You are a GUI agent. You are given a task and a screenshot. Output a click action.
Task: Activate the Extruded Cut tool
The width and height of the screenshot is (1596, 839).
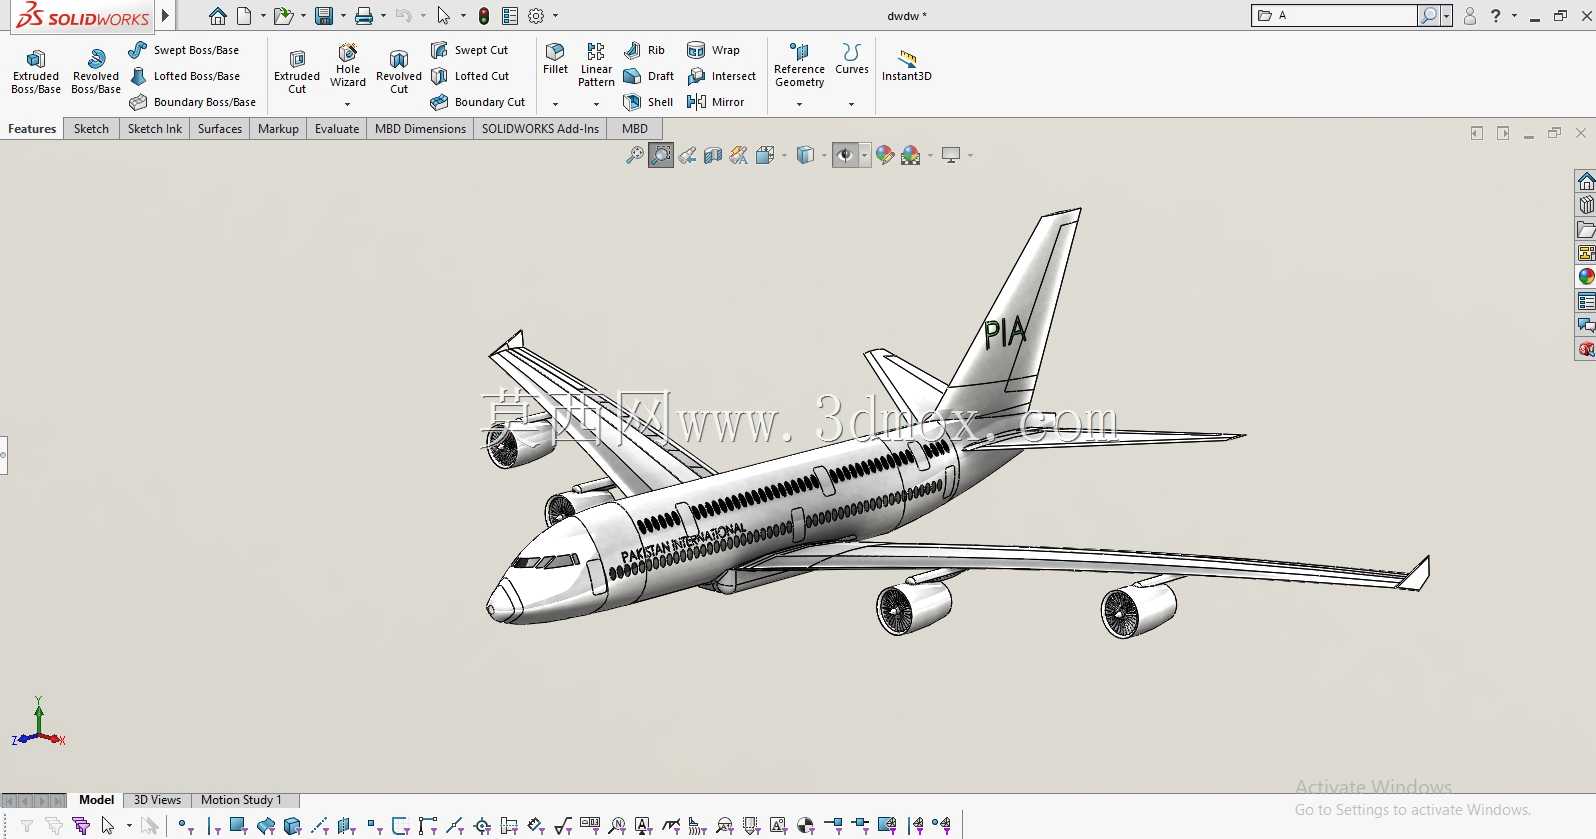[x=297, y=71]
